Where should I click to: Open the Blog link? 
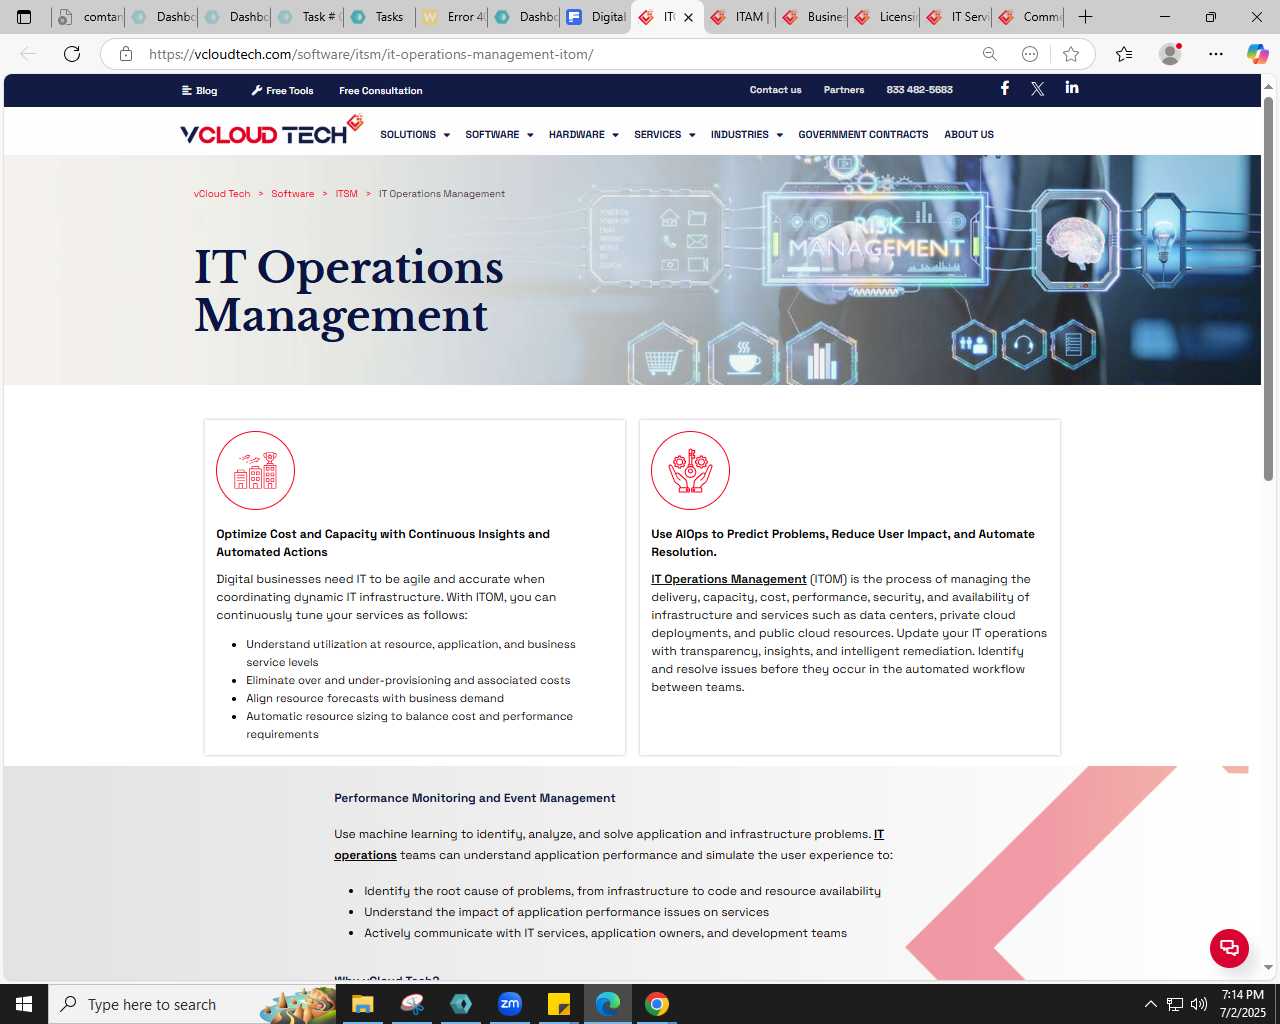pyautogui.click(x=200, y=90)
